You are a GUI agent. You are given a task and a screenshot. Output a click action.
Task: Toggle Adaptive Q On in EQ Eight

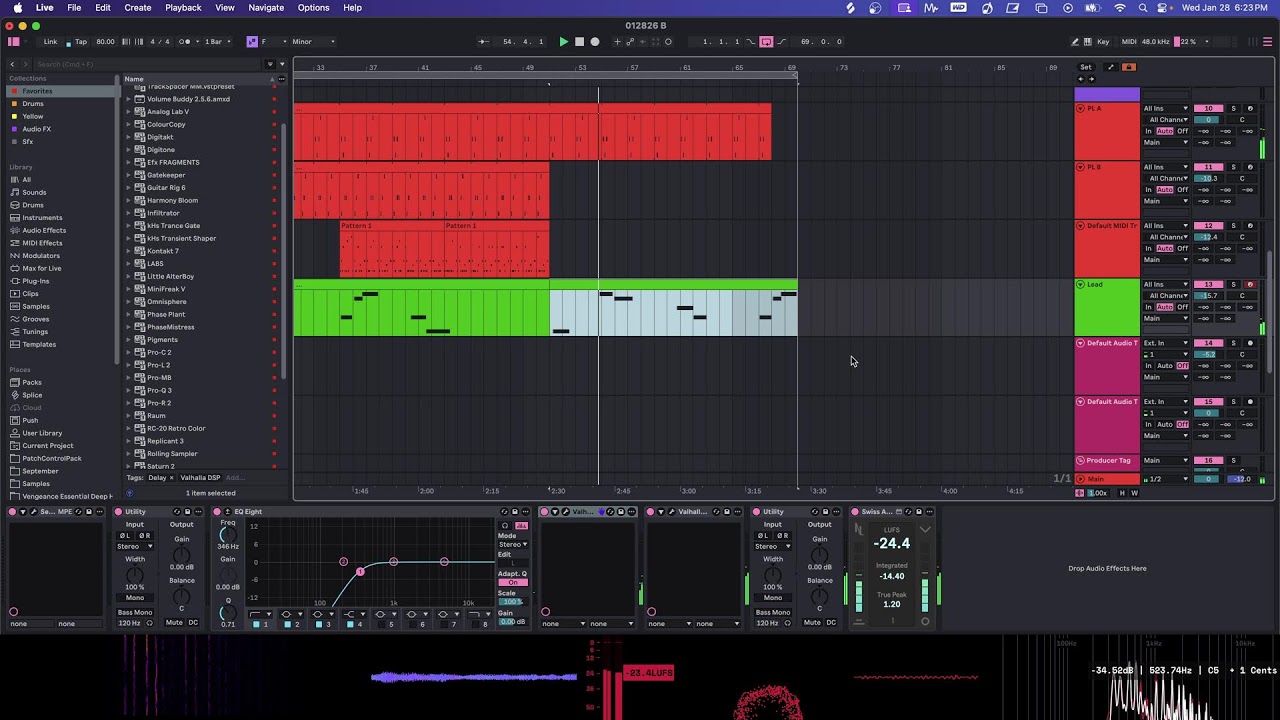pos(512,583)
